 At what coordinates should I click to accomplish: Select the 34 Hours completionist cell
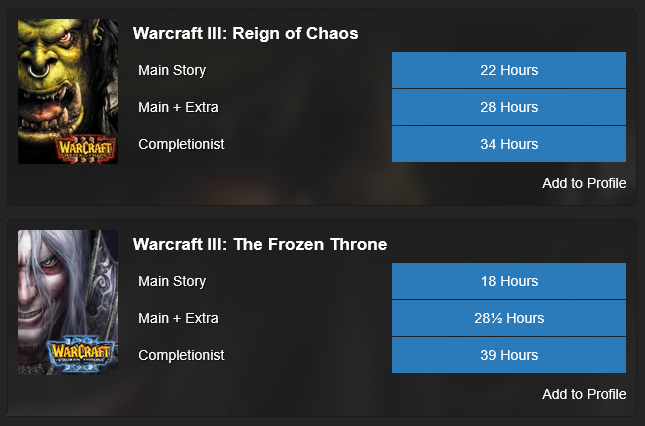pos(509,144)
